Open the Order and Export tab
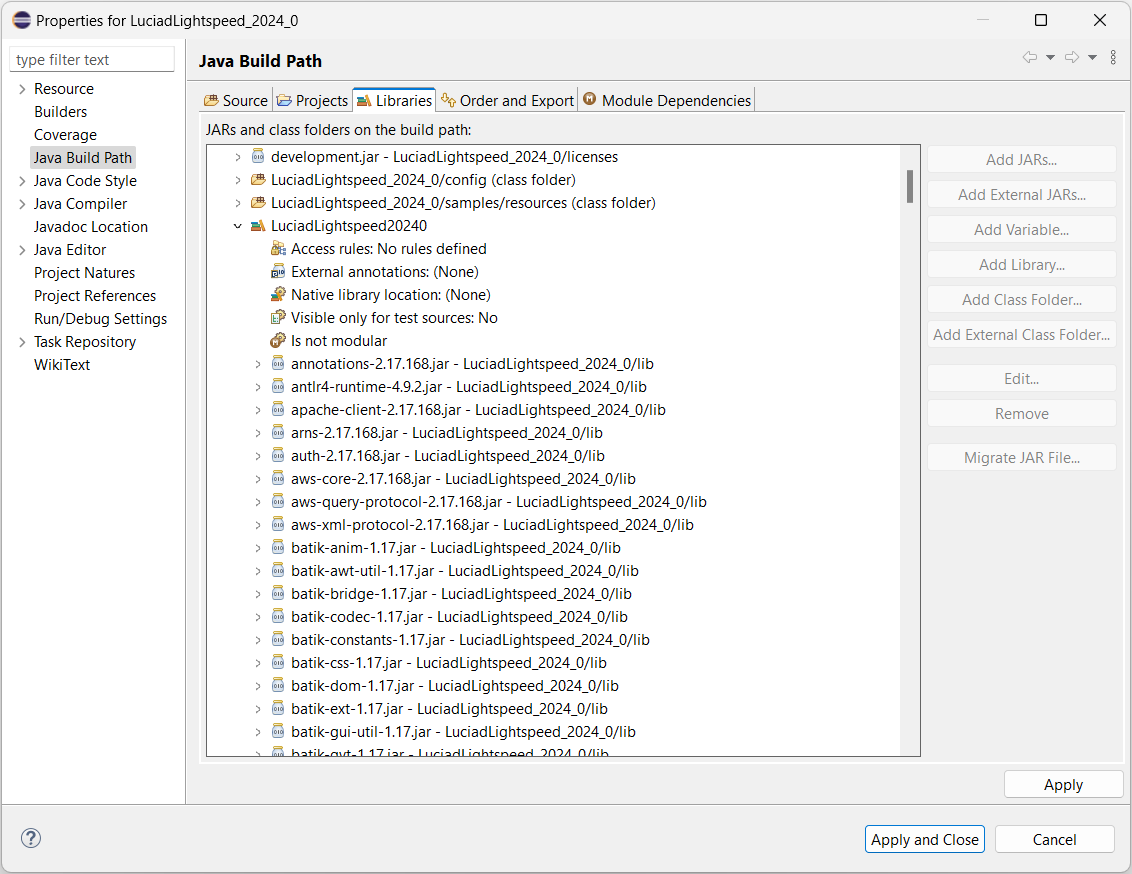The width and height of the screenshot is (1132, 874). pyautogui.click(x=508, y=100)
